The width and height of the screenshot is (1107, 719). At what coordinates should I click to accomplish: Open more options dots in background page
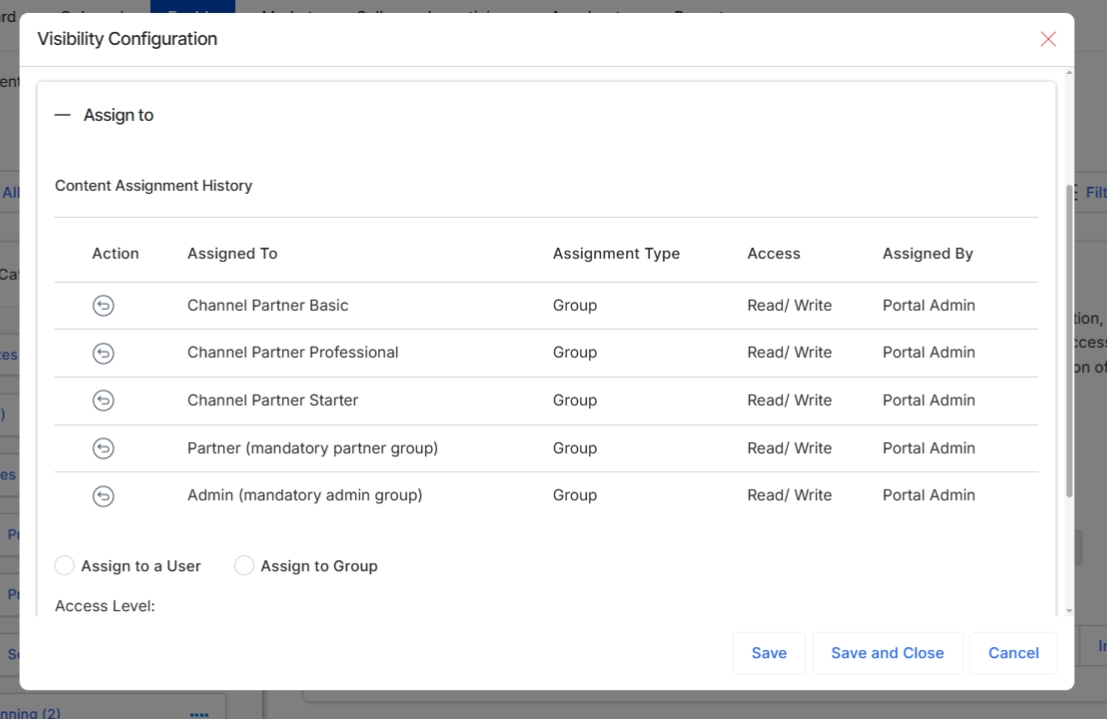199,714
